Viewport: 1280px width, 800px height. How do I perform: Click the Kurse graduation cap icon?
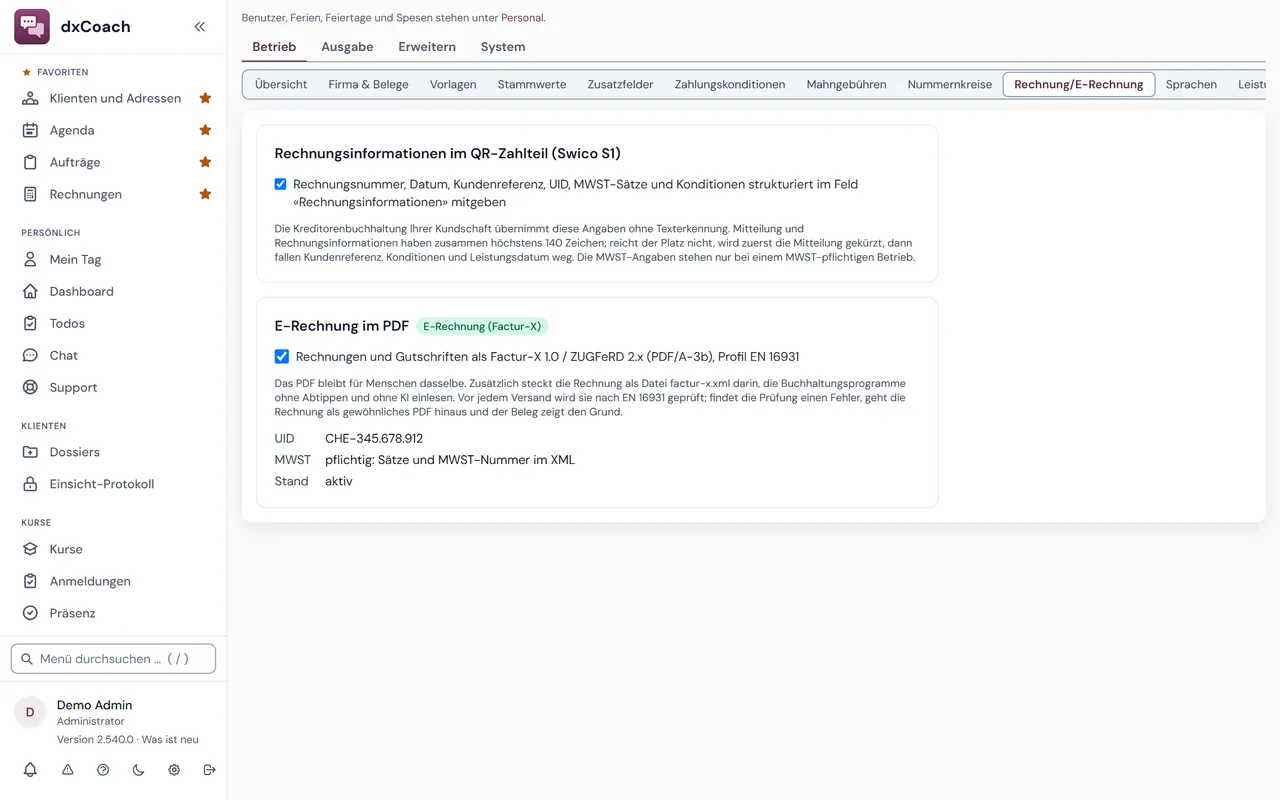(30, 549)
